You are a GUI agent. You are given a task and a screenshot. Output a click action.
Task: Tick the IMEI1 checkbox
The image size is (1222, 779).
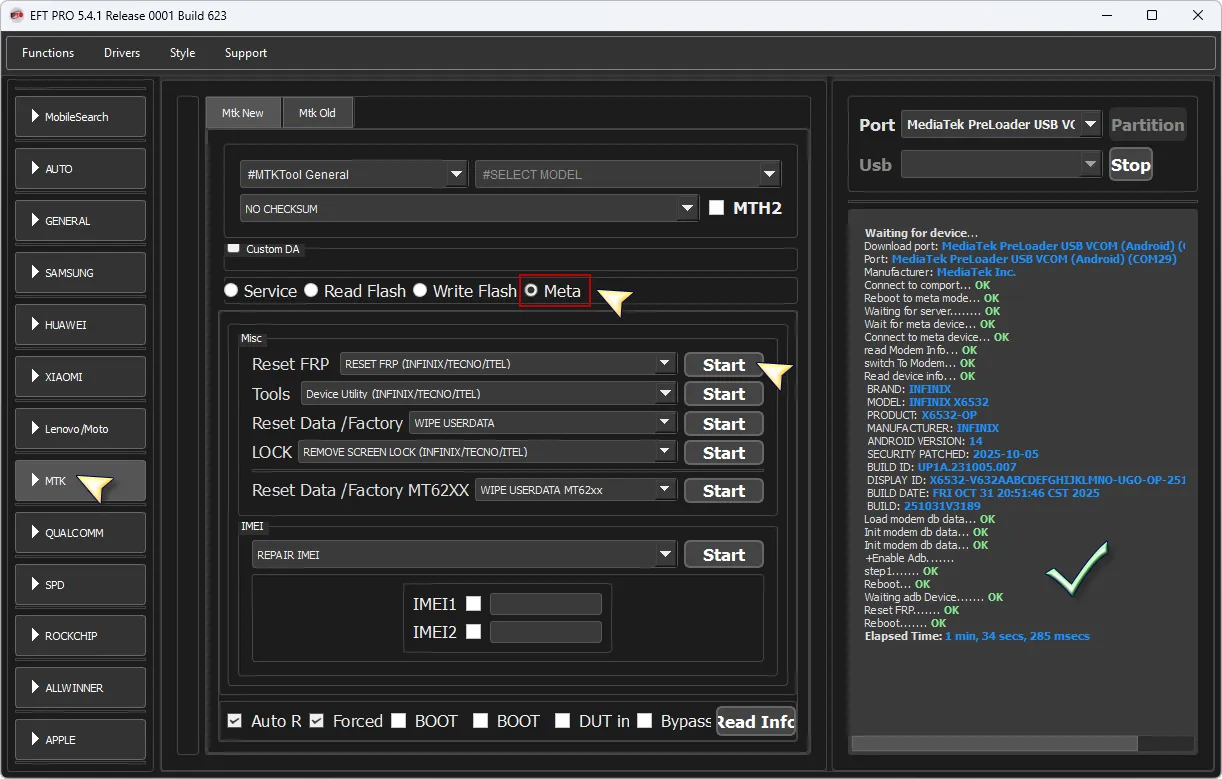point(474,604)
